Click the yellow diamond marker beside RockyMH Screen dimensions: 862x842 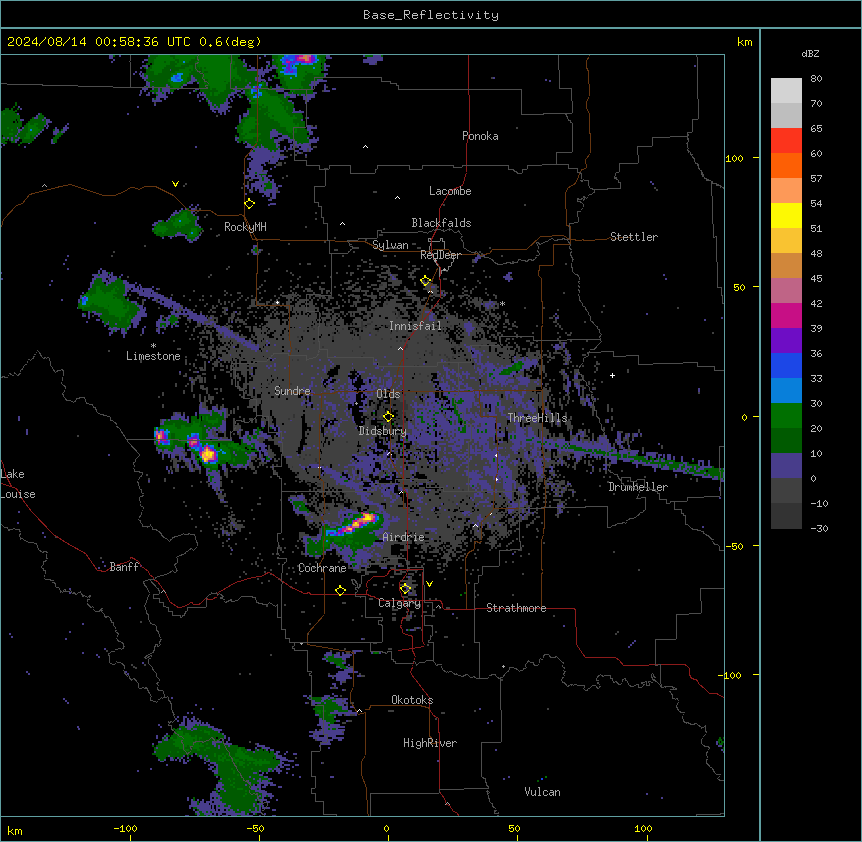tap(250, 204)
